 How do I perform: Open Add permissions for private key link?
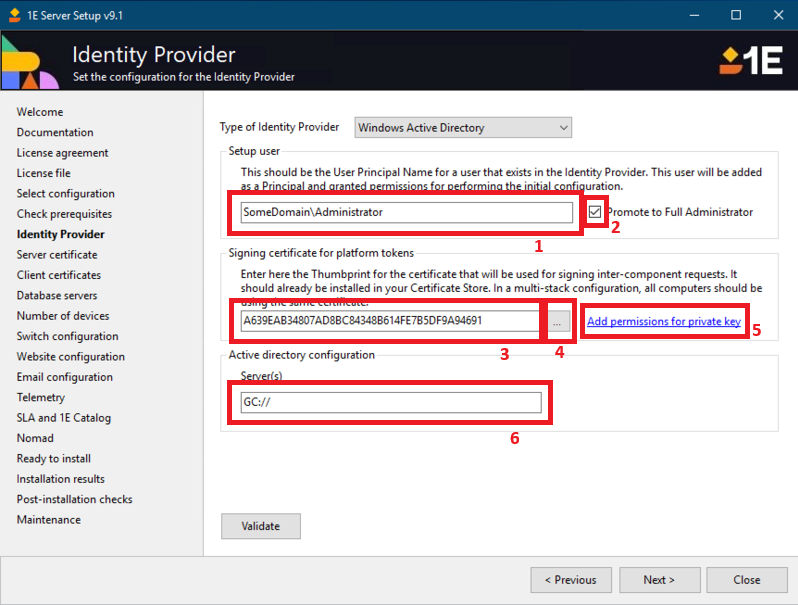click(x=664, y=321)
